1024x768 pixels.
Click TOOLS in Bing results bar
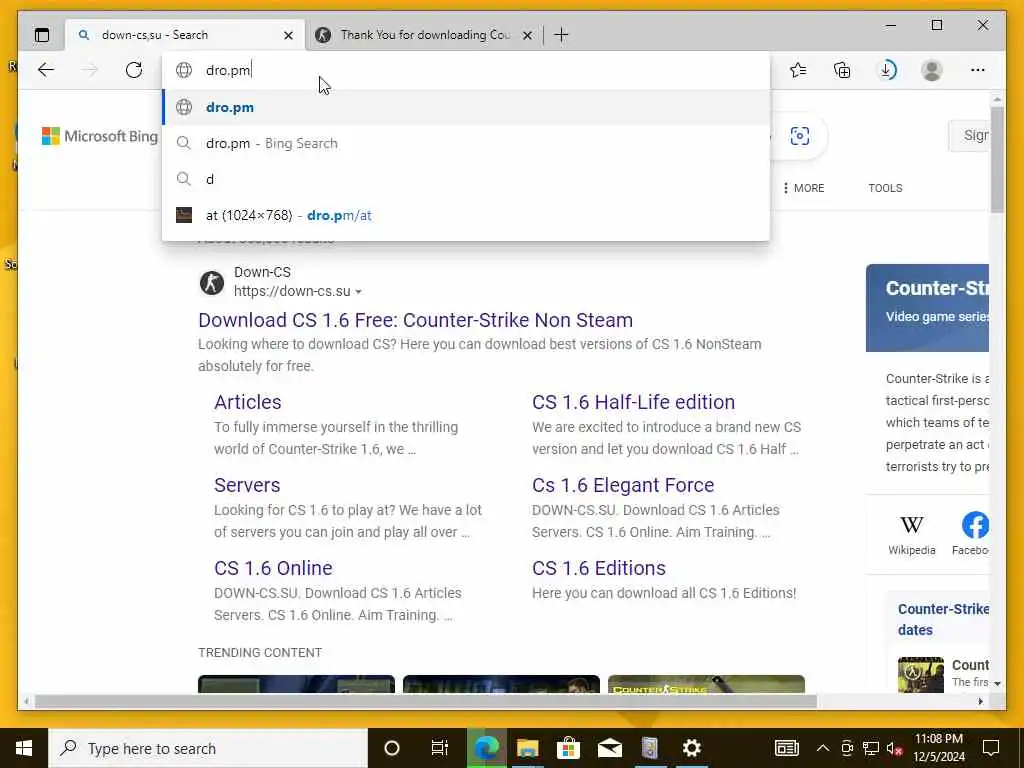[885, 188]
